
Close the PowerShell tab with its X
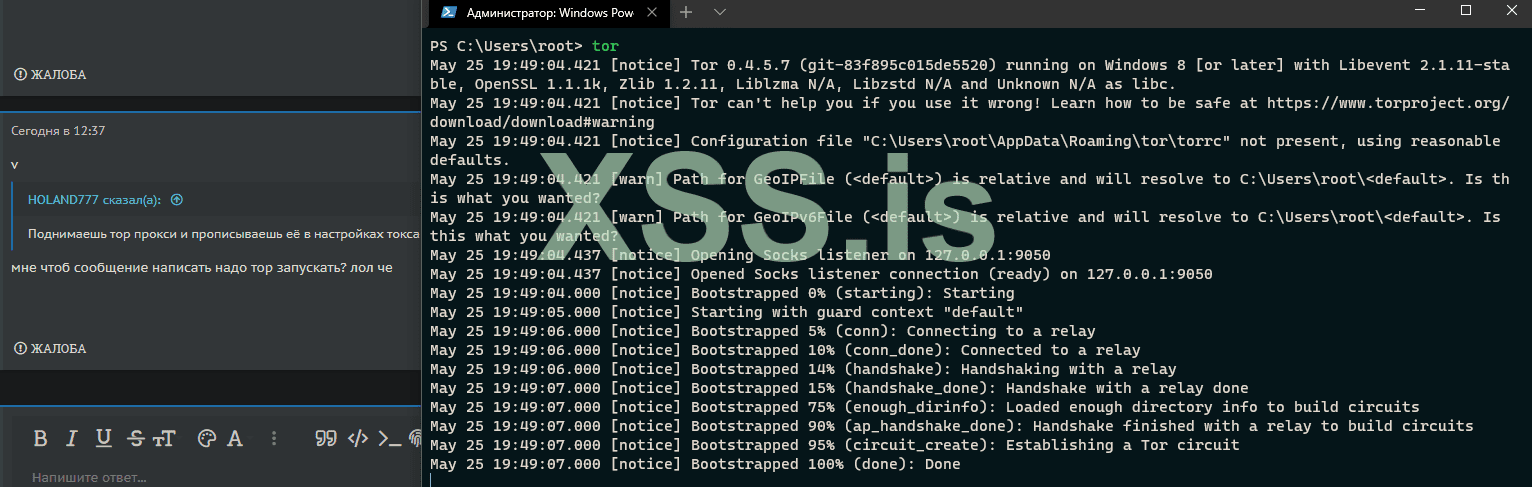coord(651,12)
